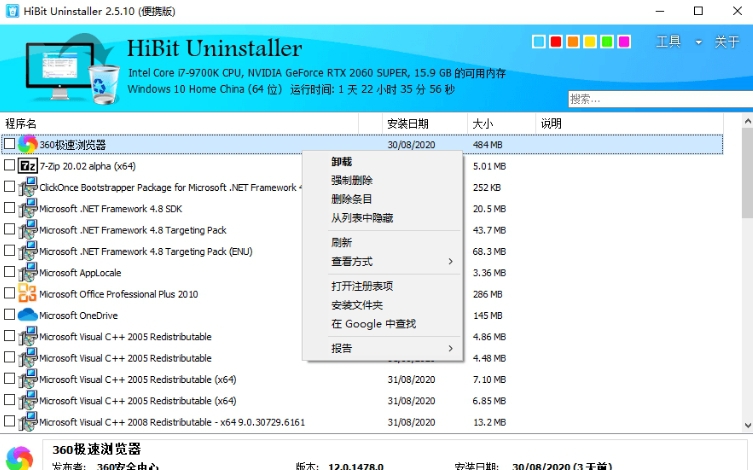Sort by the 程序名 column header

coord(179,124)
